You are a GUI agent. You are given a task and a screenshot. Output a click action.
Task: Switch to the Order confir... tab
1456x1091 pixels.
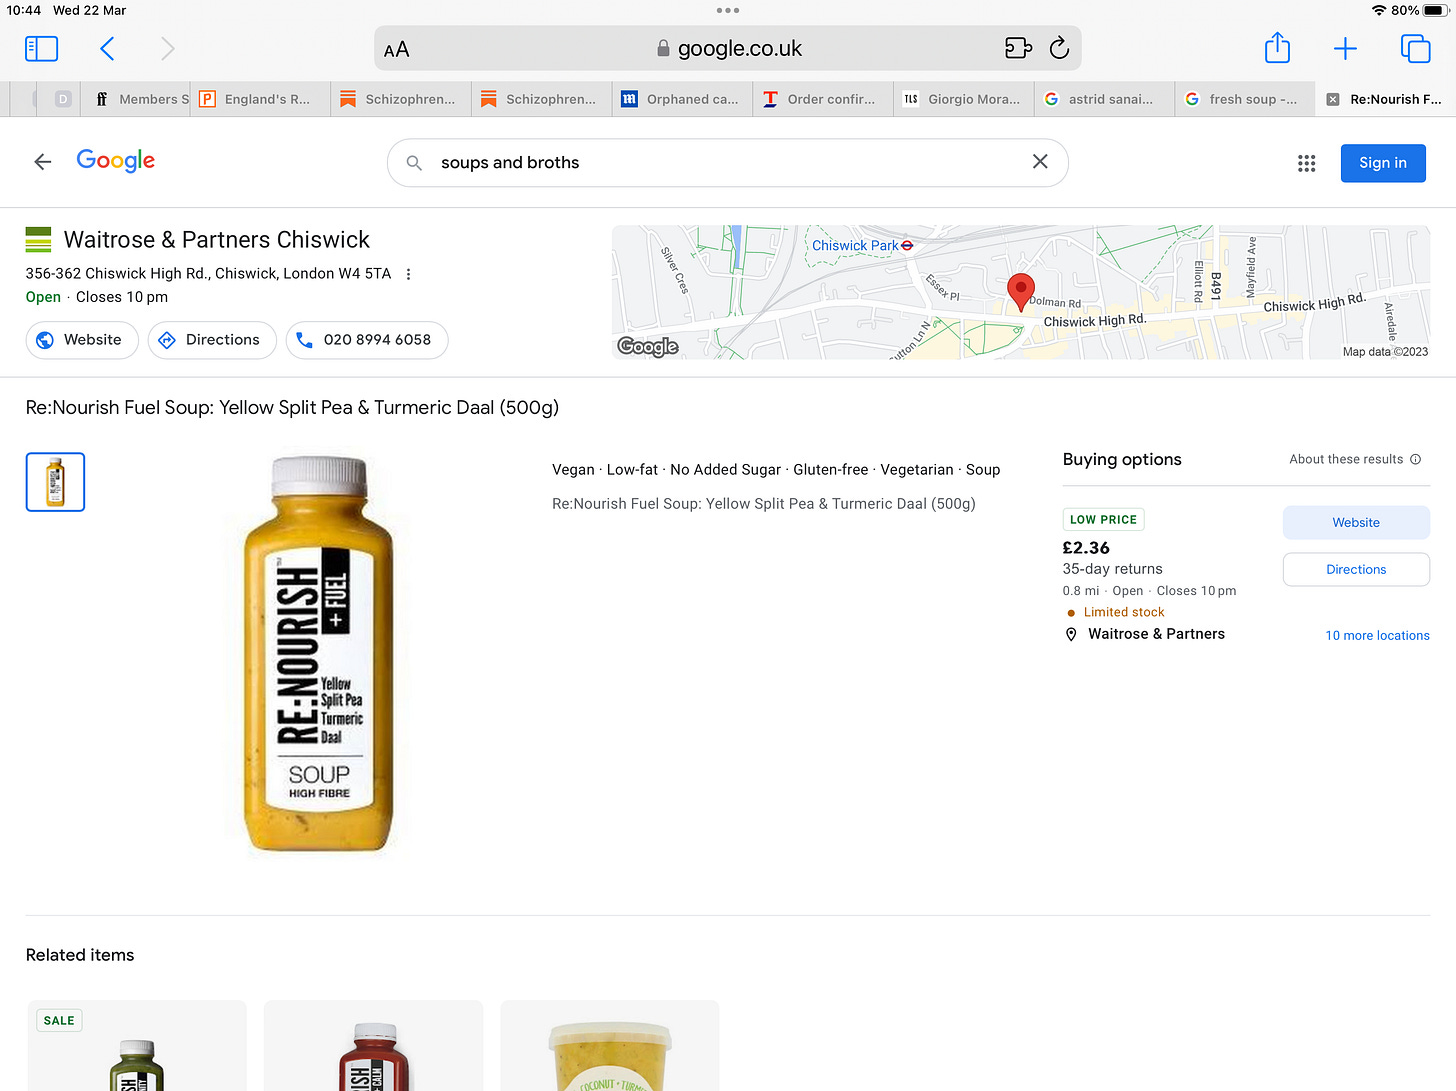point(823,99)
